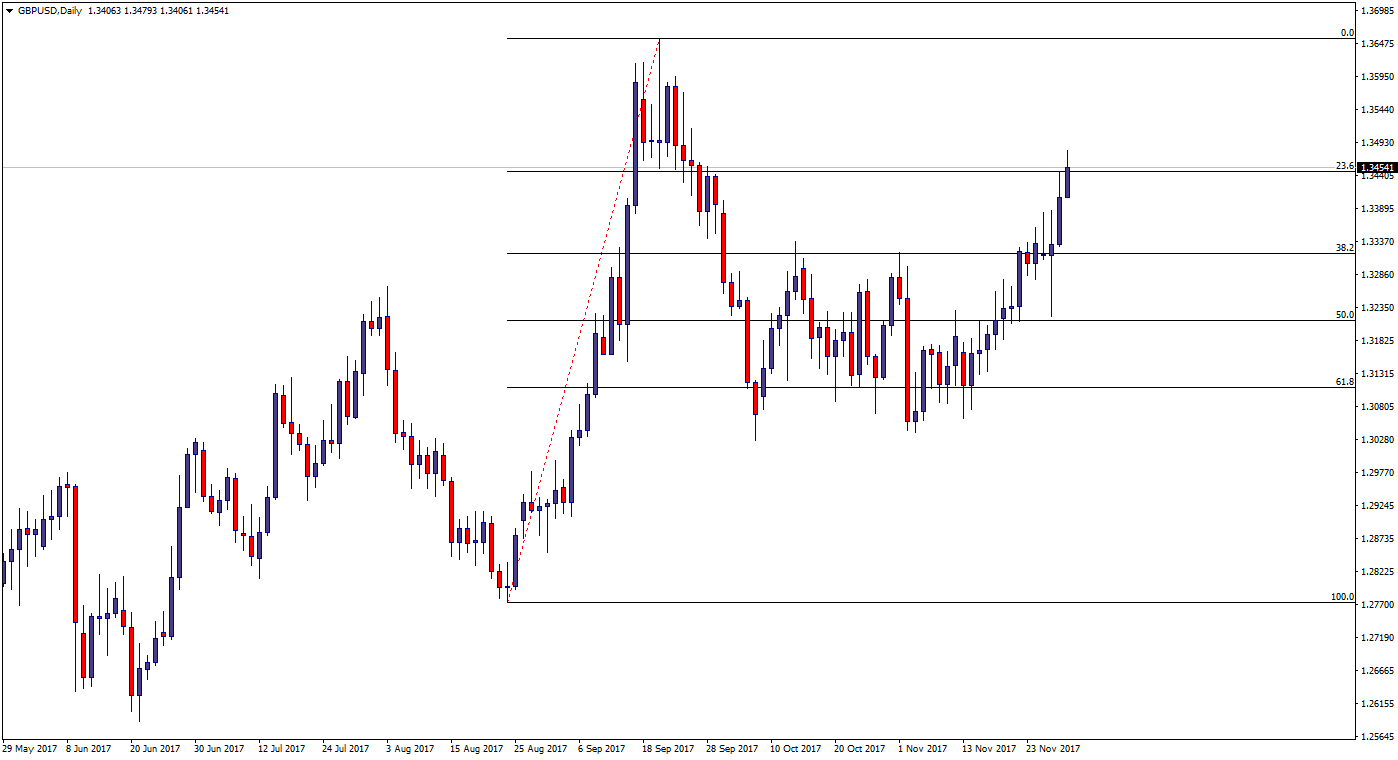1398x760 pixels.
Task: Click the 29 May 2017 date label
Action: click(29, 748)
